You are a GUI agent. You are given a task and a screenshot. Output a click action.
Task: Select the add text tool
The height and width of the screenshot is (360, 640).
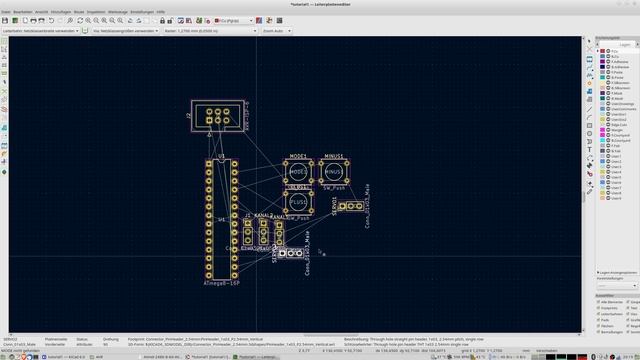point(589,150)
